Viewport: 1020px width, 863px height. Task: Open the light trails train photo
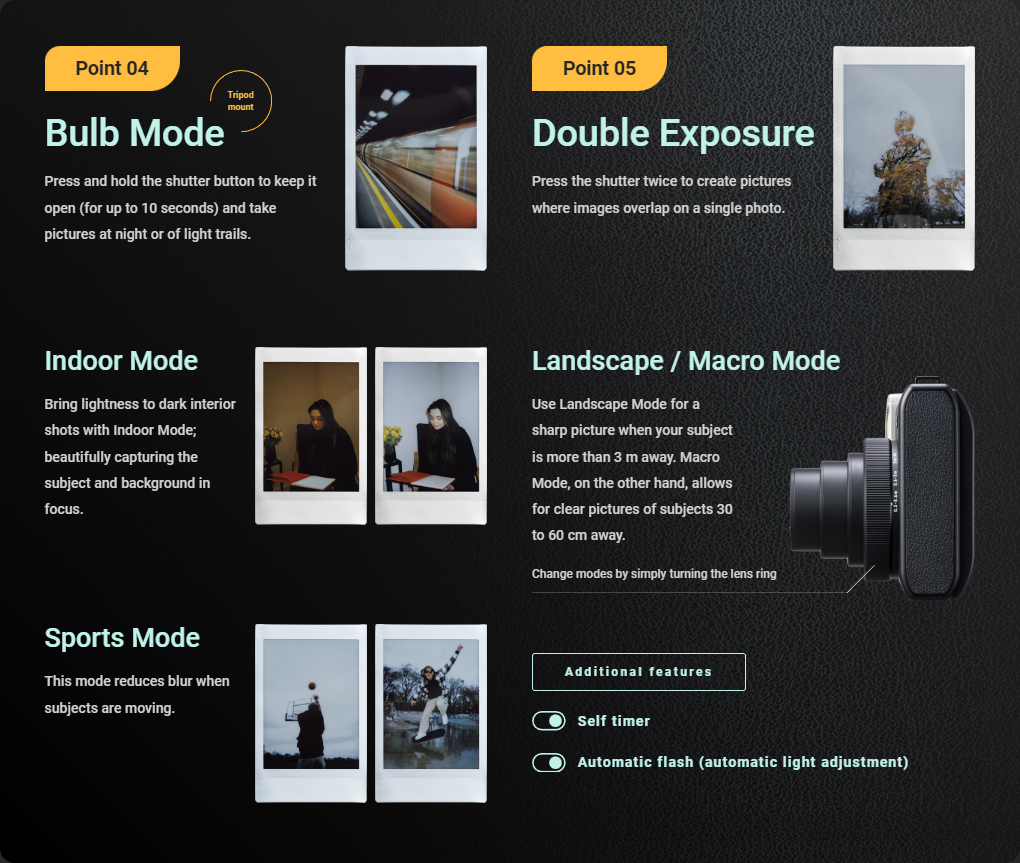(416, 157)
